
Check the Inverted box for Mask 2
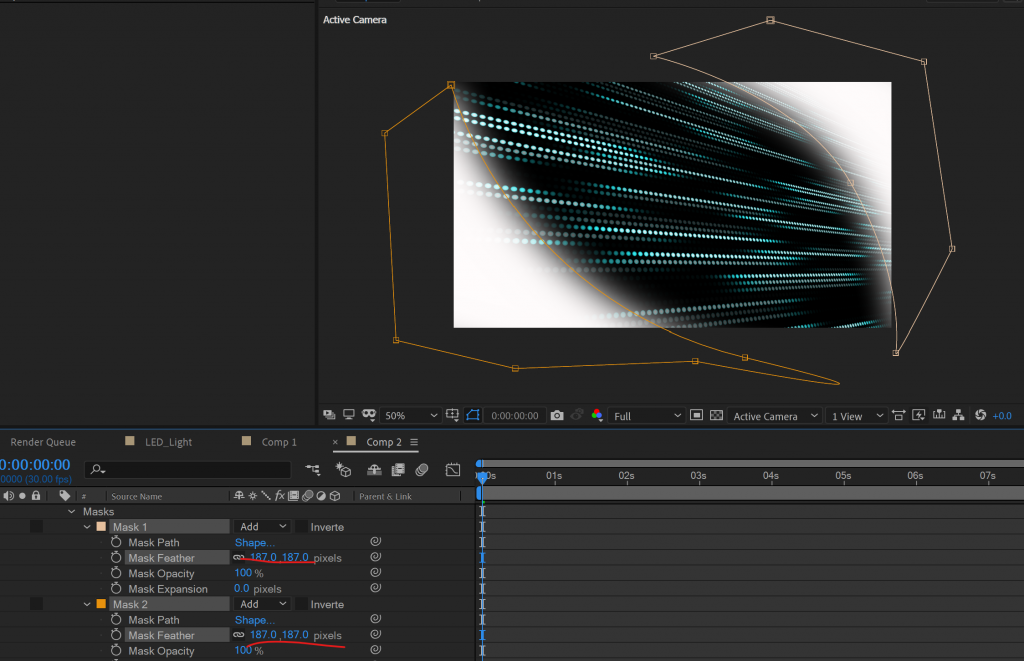[x=302, y=605]
